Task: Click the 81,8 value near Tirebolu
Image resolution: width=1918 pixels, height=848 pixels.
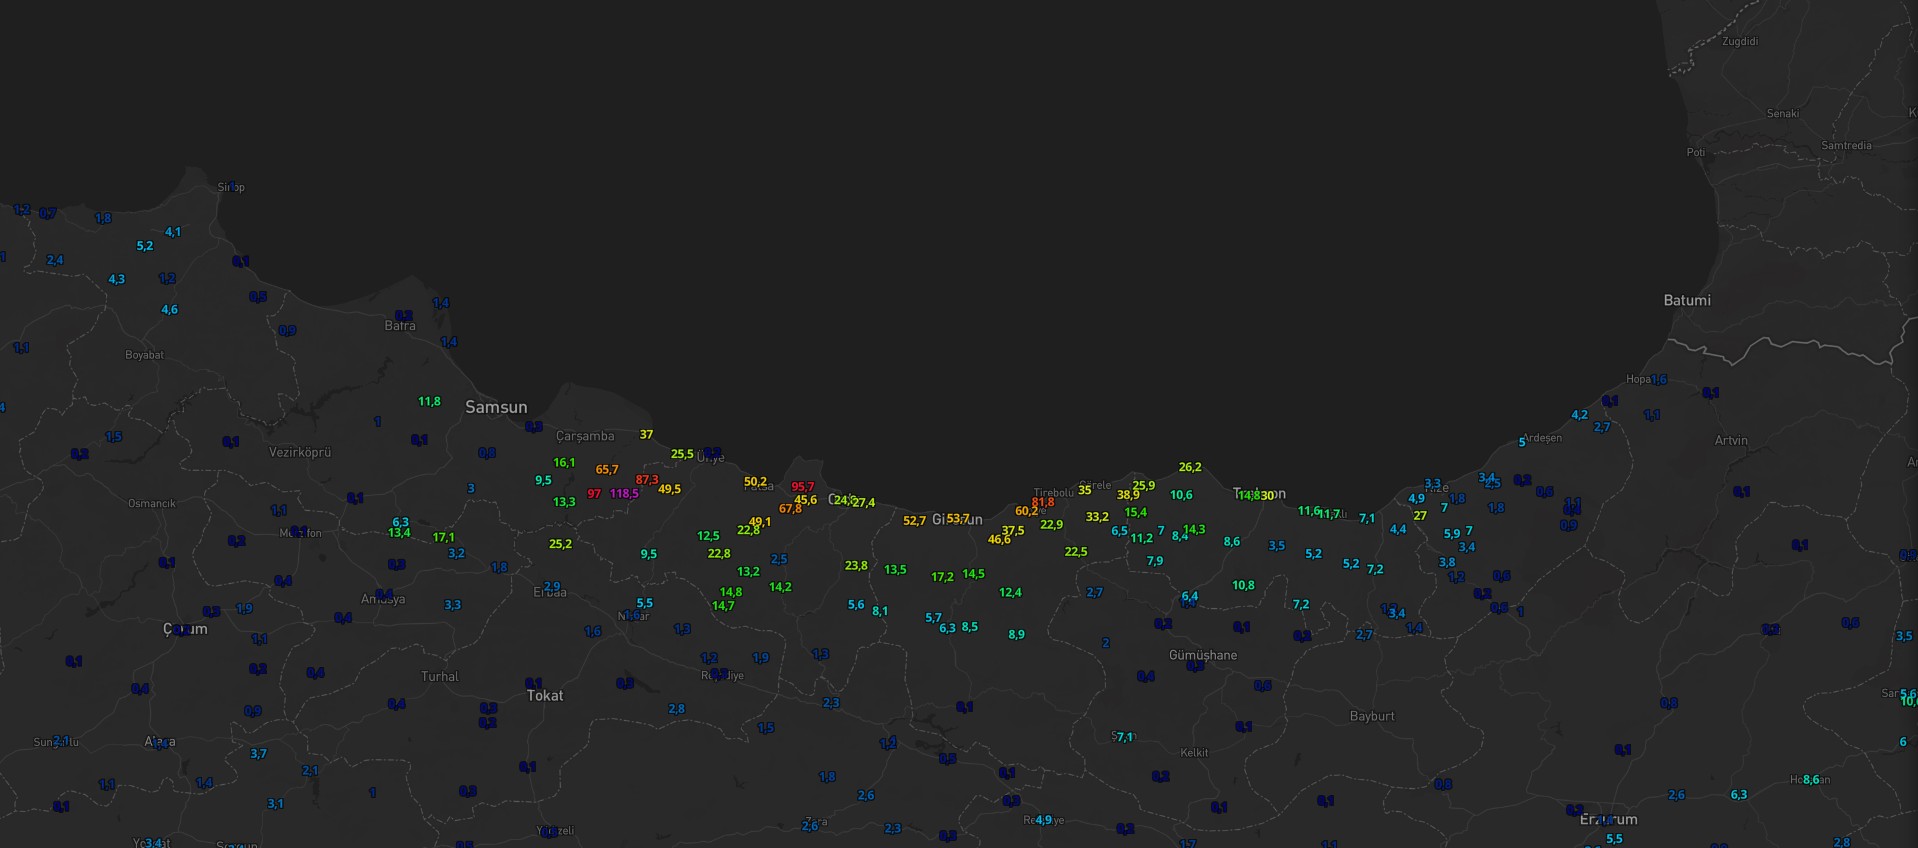Action: 1043,502
